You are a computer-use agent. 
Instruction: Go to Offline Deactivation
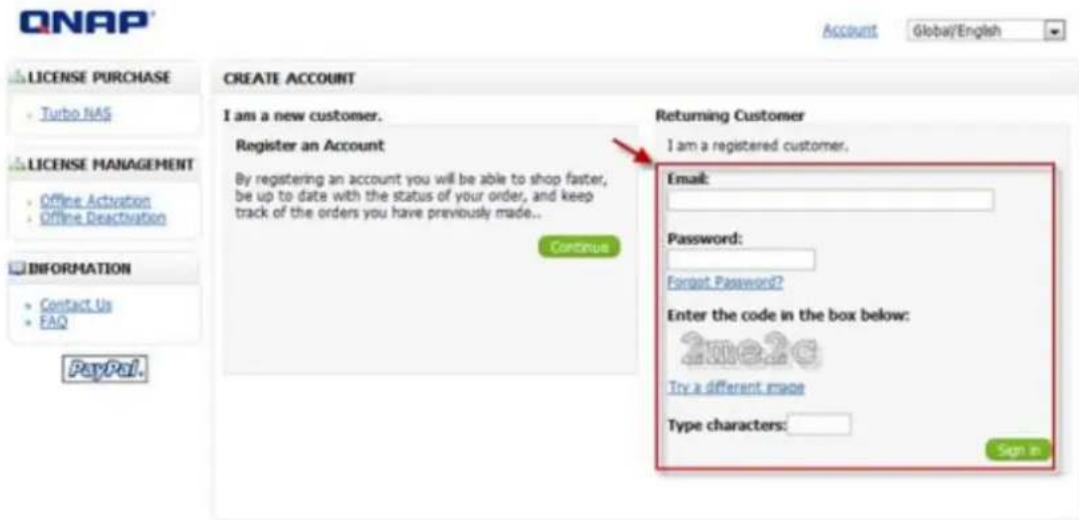click(x=103, y=218)
